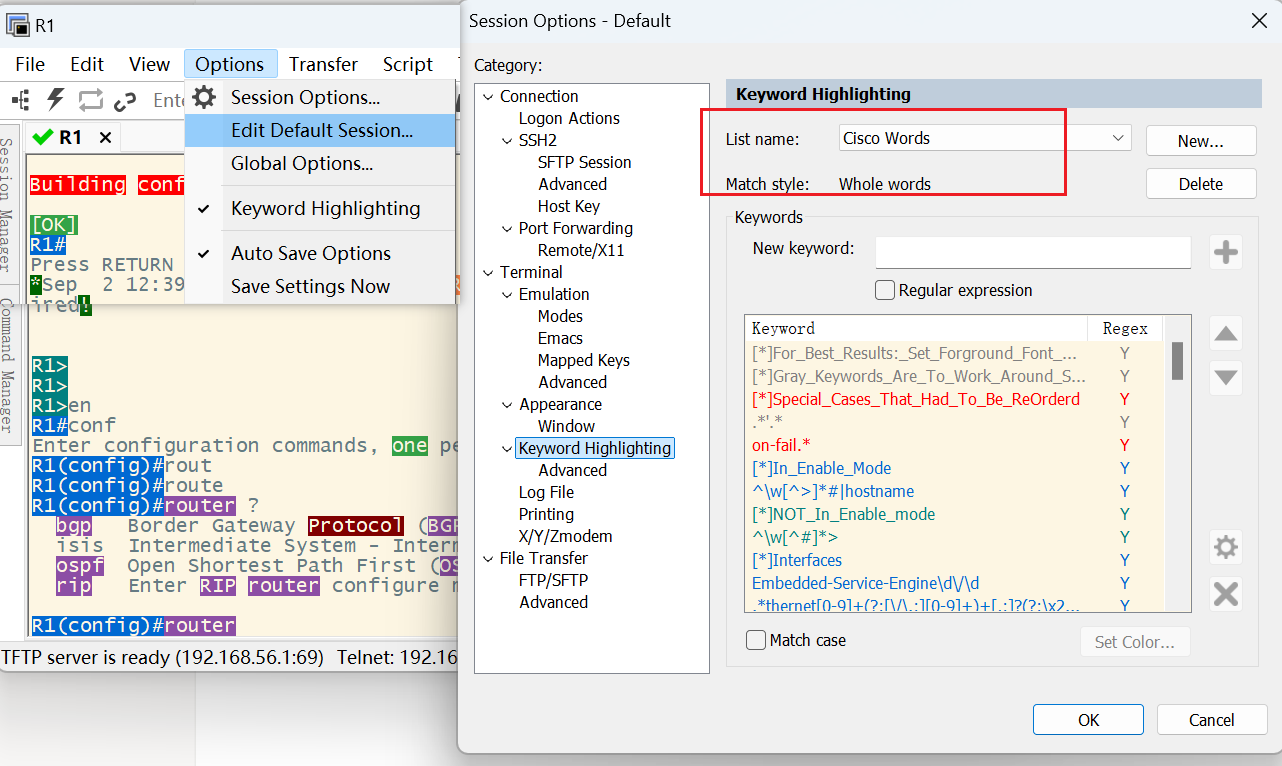Open the Script menu
Image resolution: width=1282 pixels, height=766 pixels.
(408, 64)
